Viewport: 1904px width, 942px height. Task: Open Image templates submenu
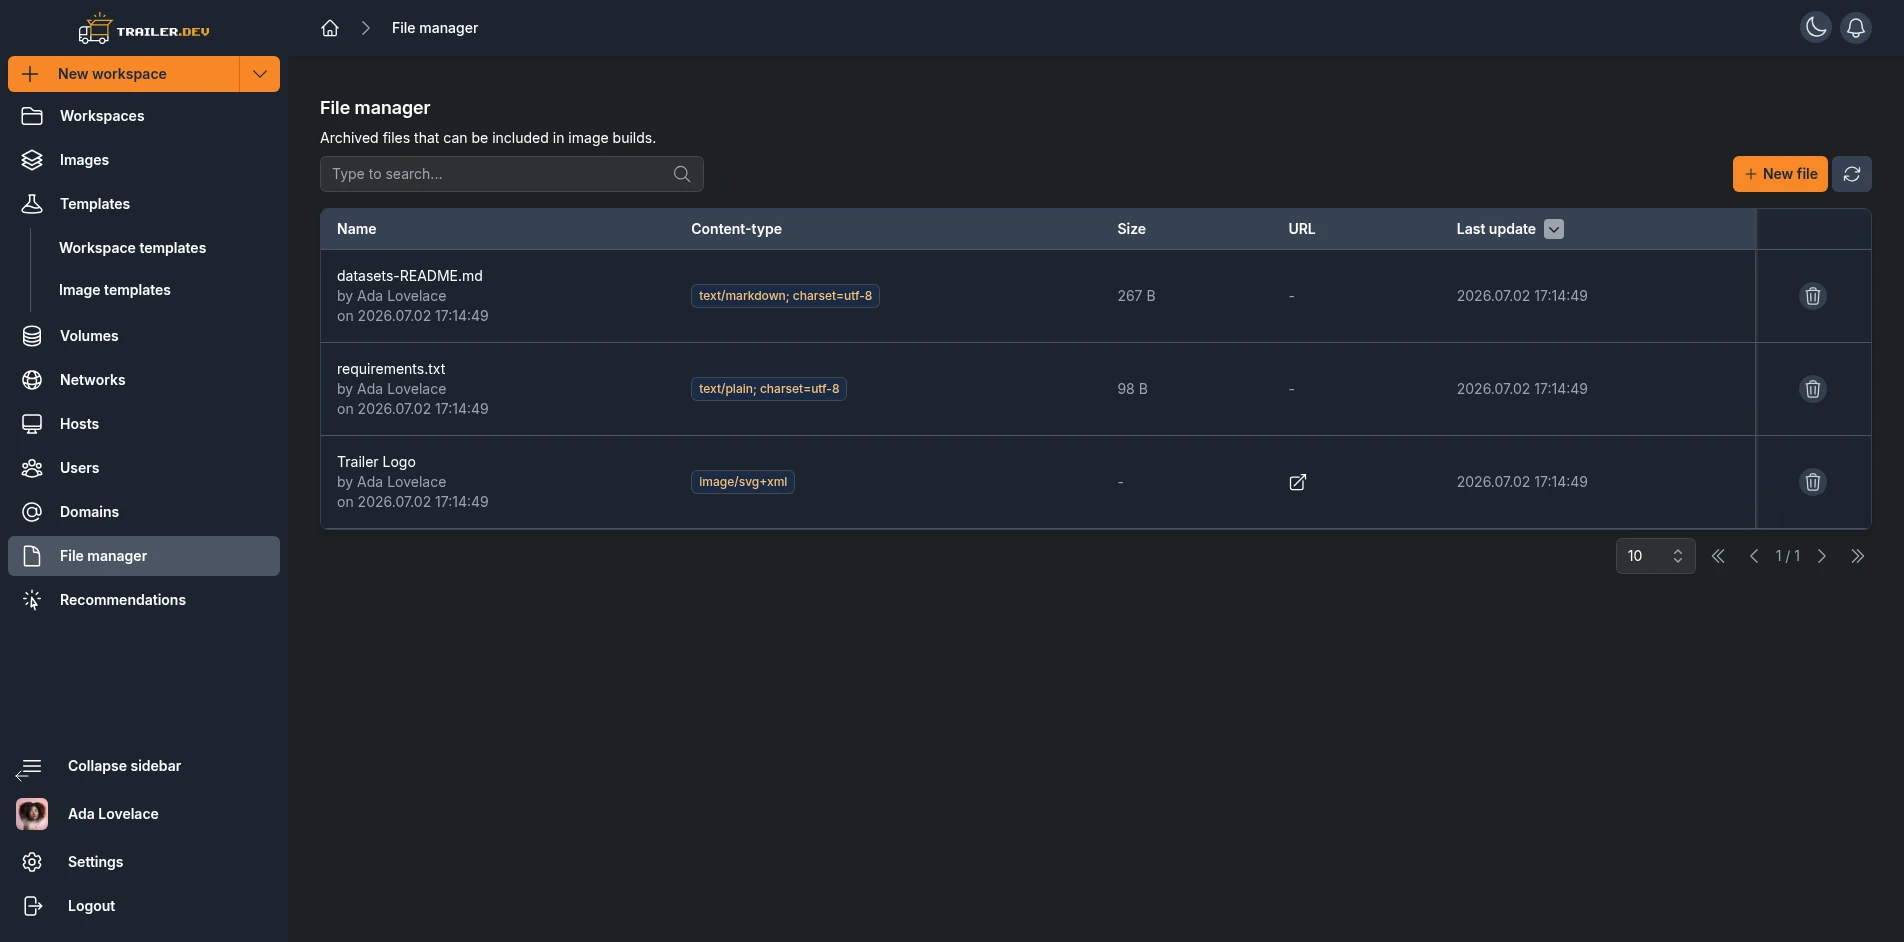point(115,290)
